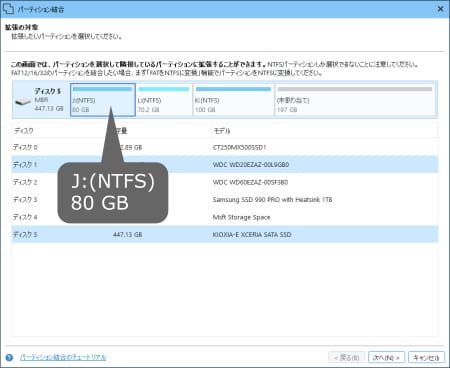Click the blue help question-mark icon

click(9, 357)
